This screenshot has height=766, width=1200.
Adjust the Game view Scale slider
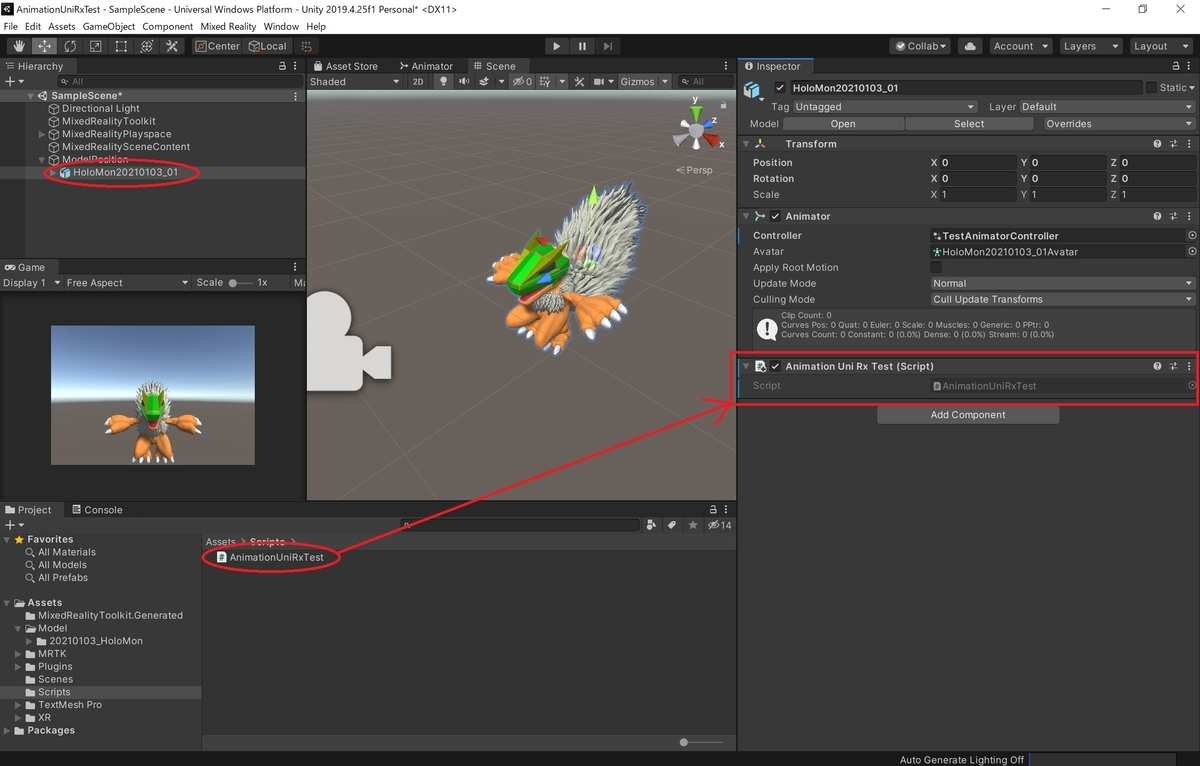coord(241,283)
